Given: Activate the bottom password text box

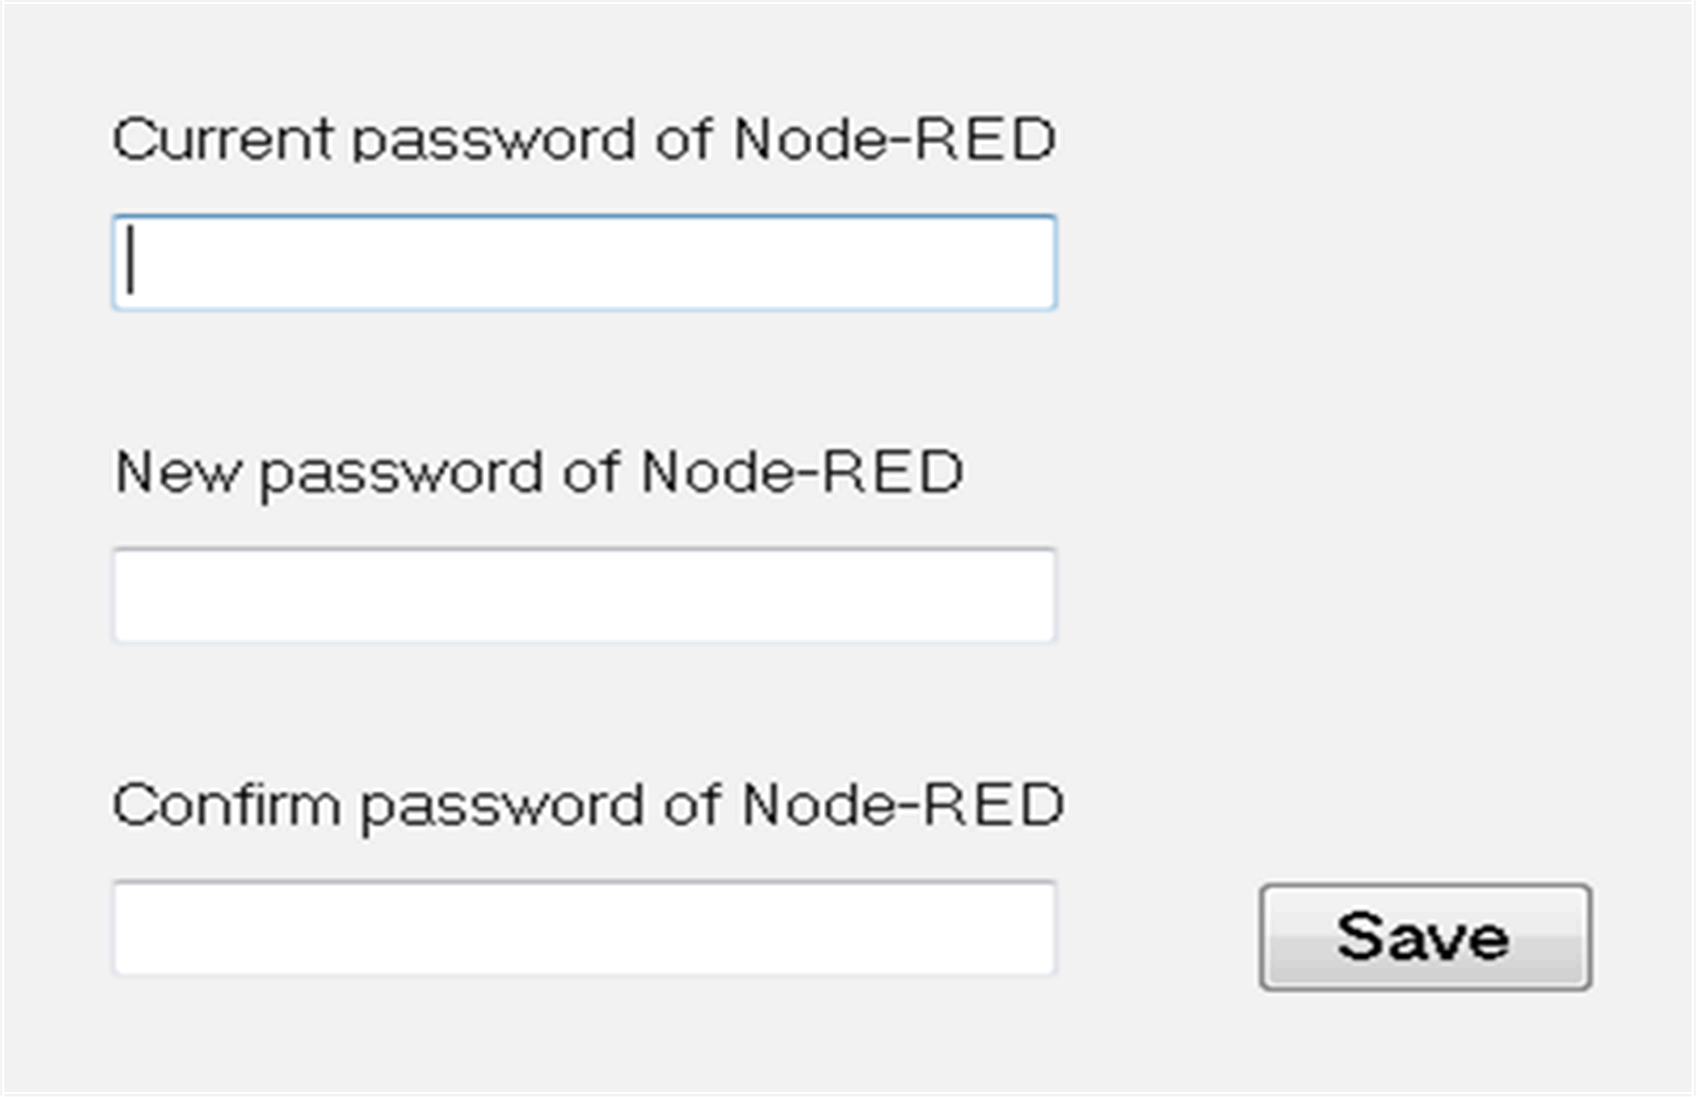Looking at the screenshot, I should click(x=584, y=928).
